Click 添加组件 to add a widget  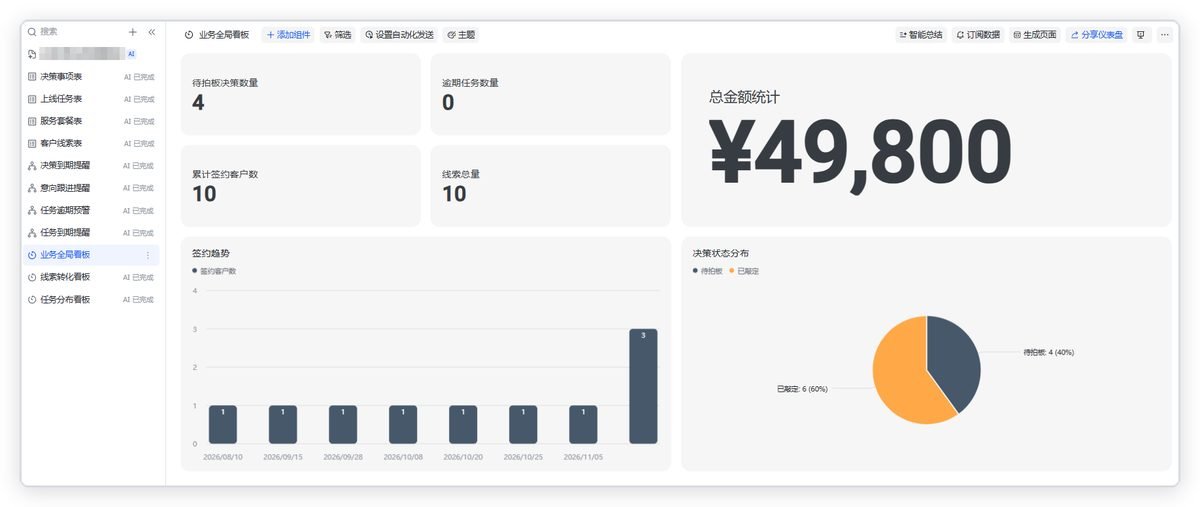(x=289, y=34)
